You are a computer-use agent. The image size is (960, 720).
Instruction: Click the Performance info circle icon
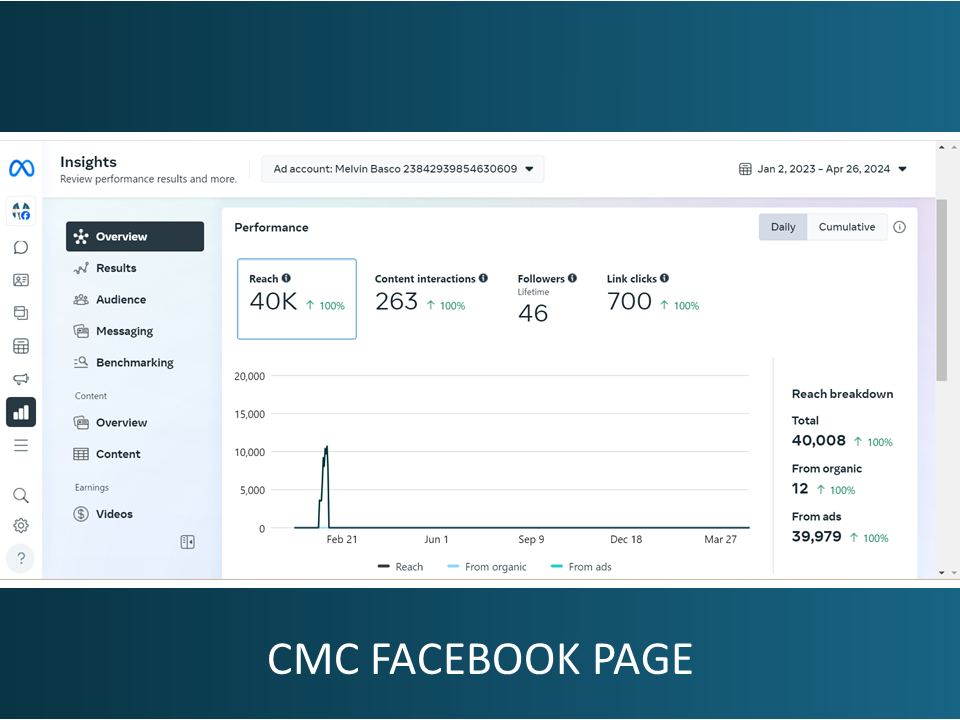pyautogui.click(x=899, y=227)
